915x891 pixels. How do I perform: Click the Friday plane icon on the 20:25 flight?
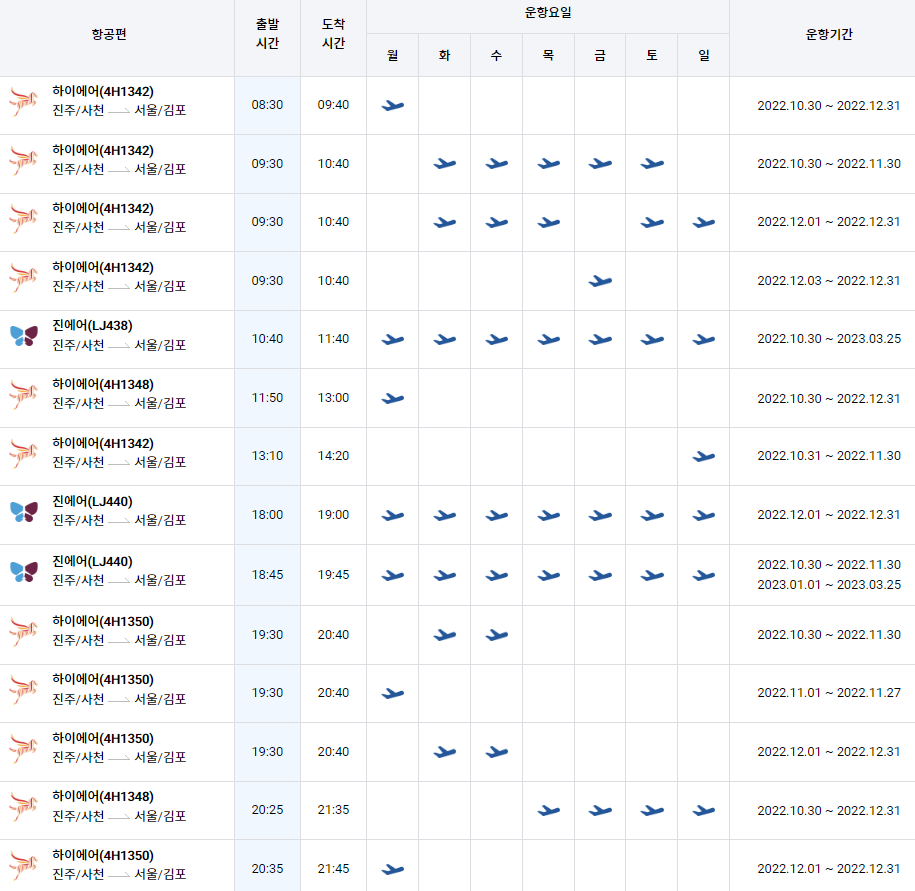click(600, 810)
